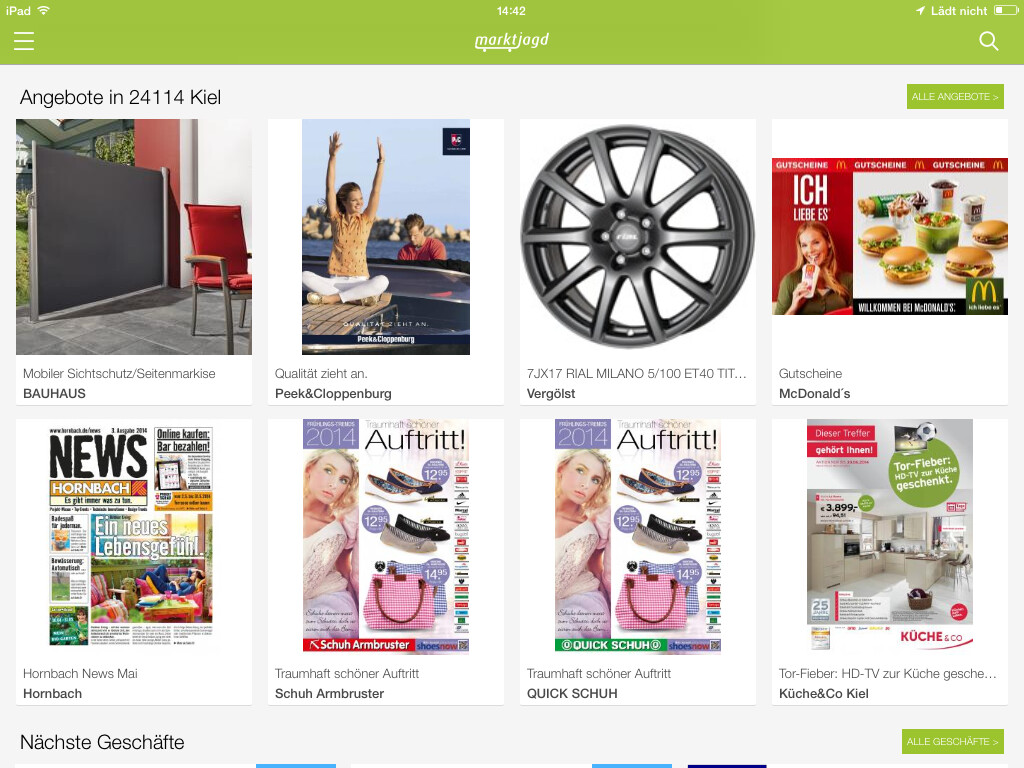
Task: Select the Vergölst retailer name
Action: pyautogui.click(x=551, y=394)
